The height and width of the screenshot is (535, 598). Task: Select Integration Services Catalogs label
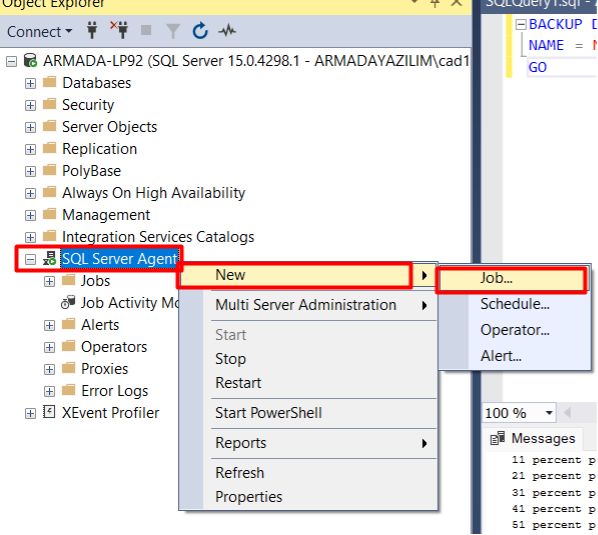tap(158, 237)
